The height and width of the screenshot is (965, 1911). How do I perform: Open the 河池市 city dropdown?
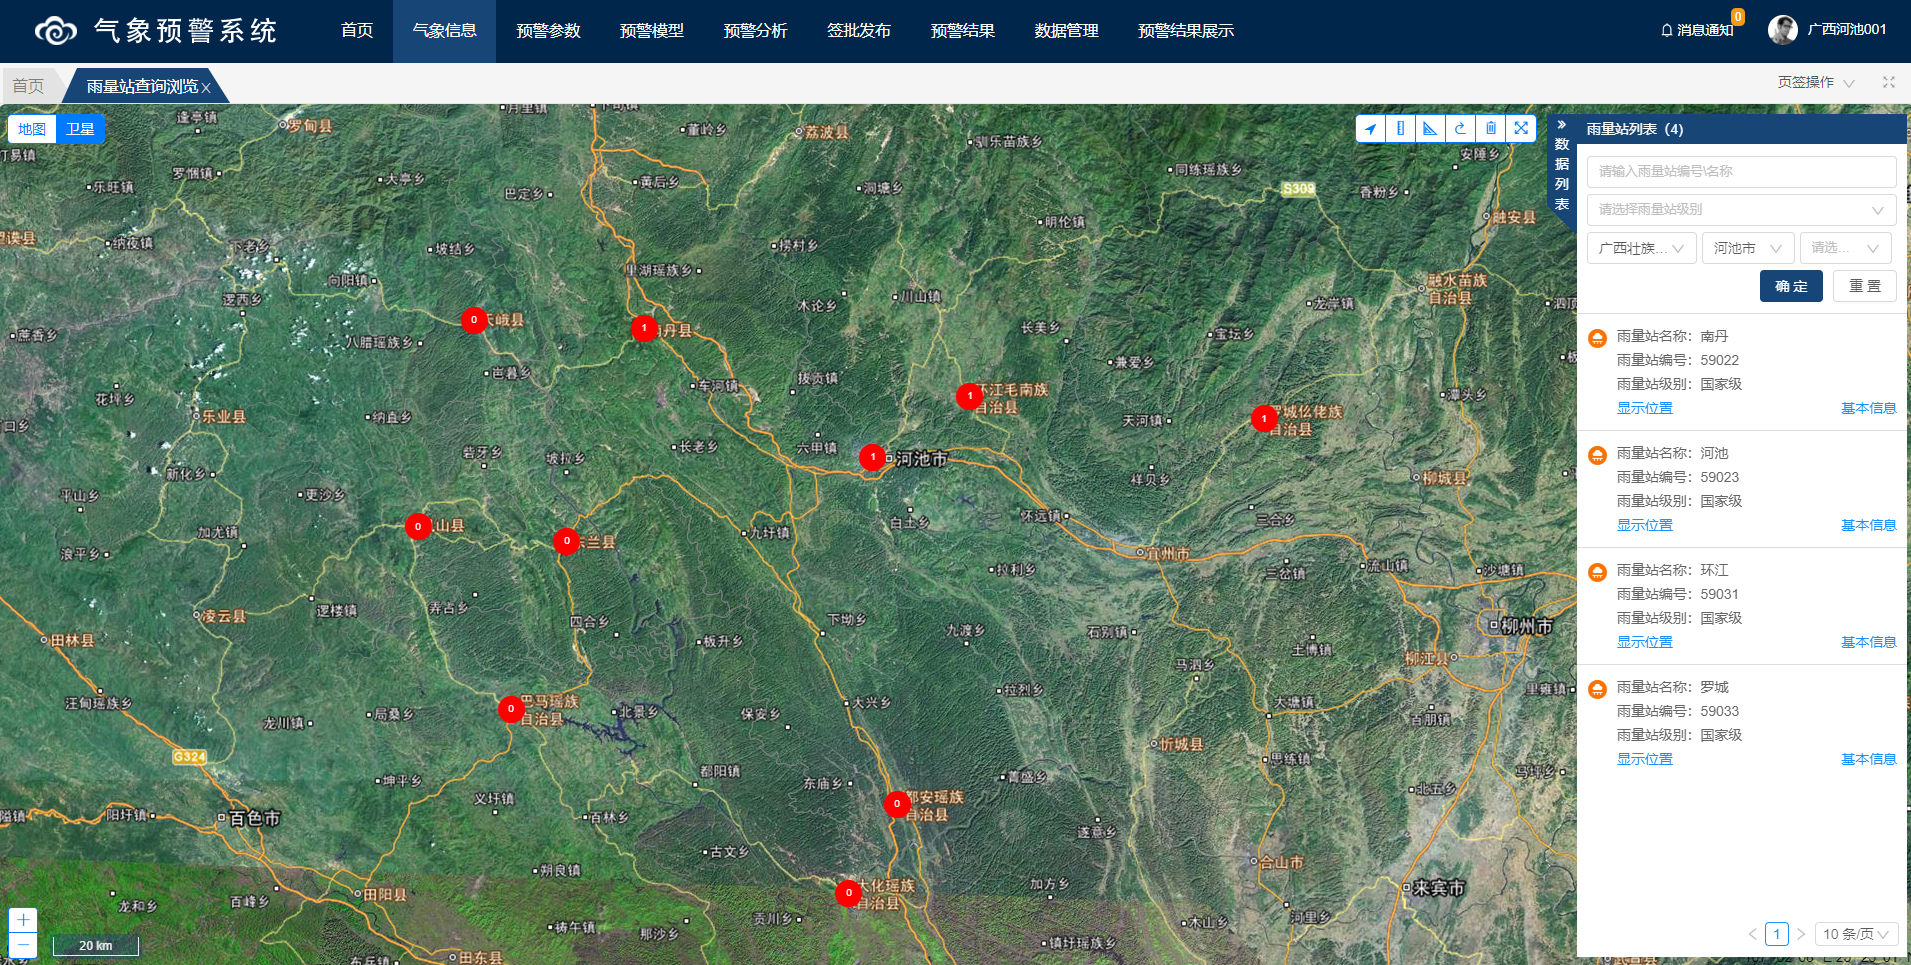[1747, 248]
